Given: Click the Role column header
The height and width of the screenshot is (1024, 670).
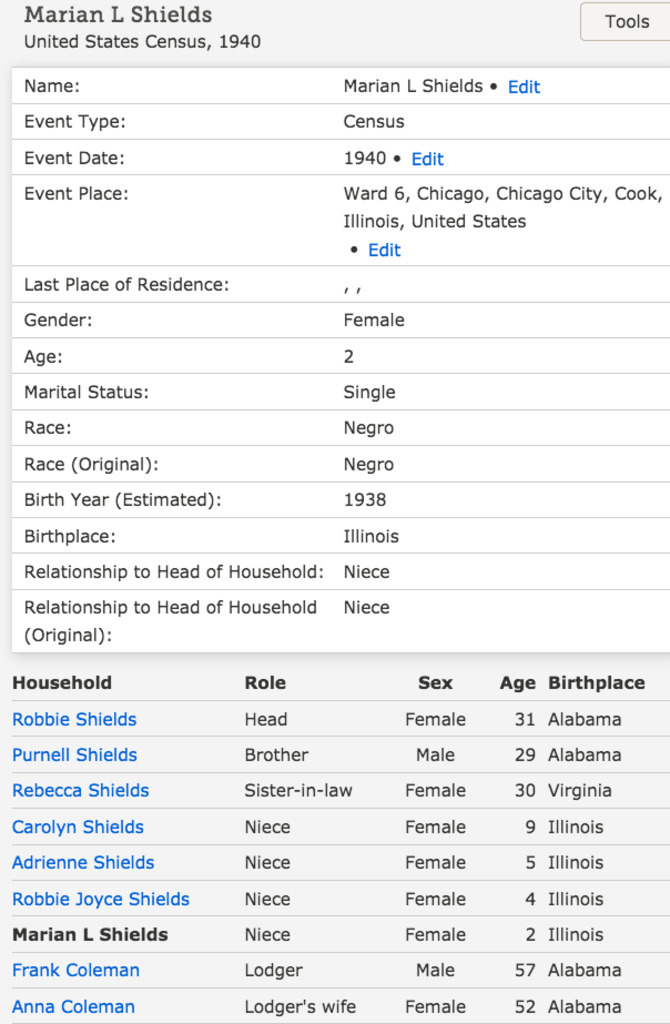Looking at the screenshot, I should (265, 683).
